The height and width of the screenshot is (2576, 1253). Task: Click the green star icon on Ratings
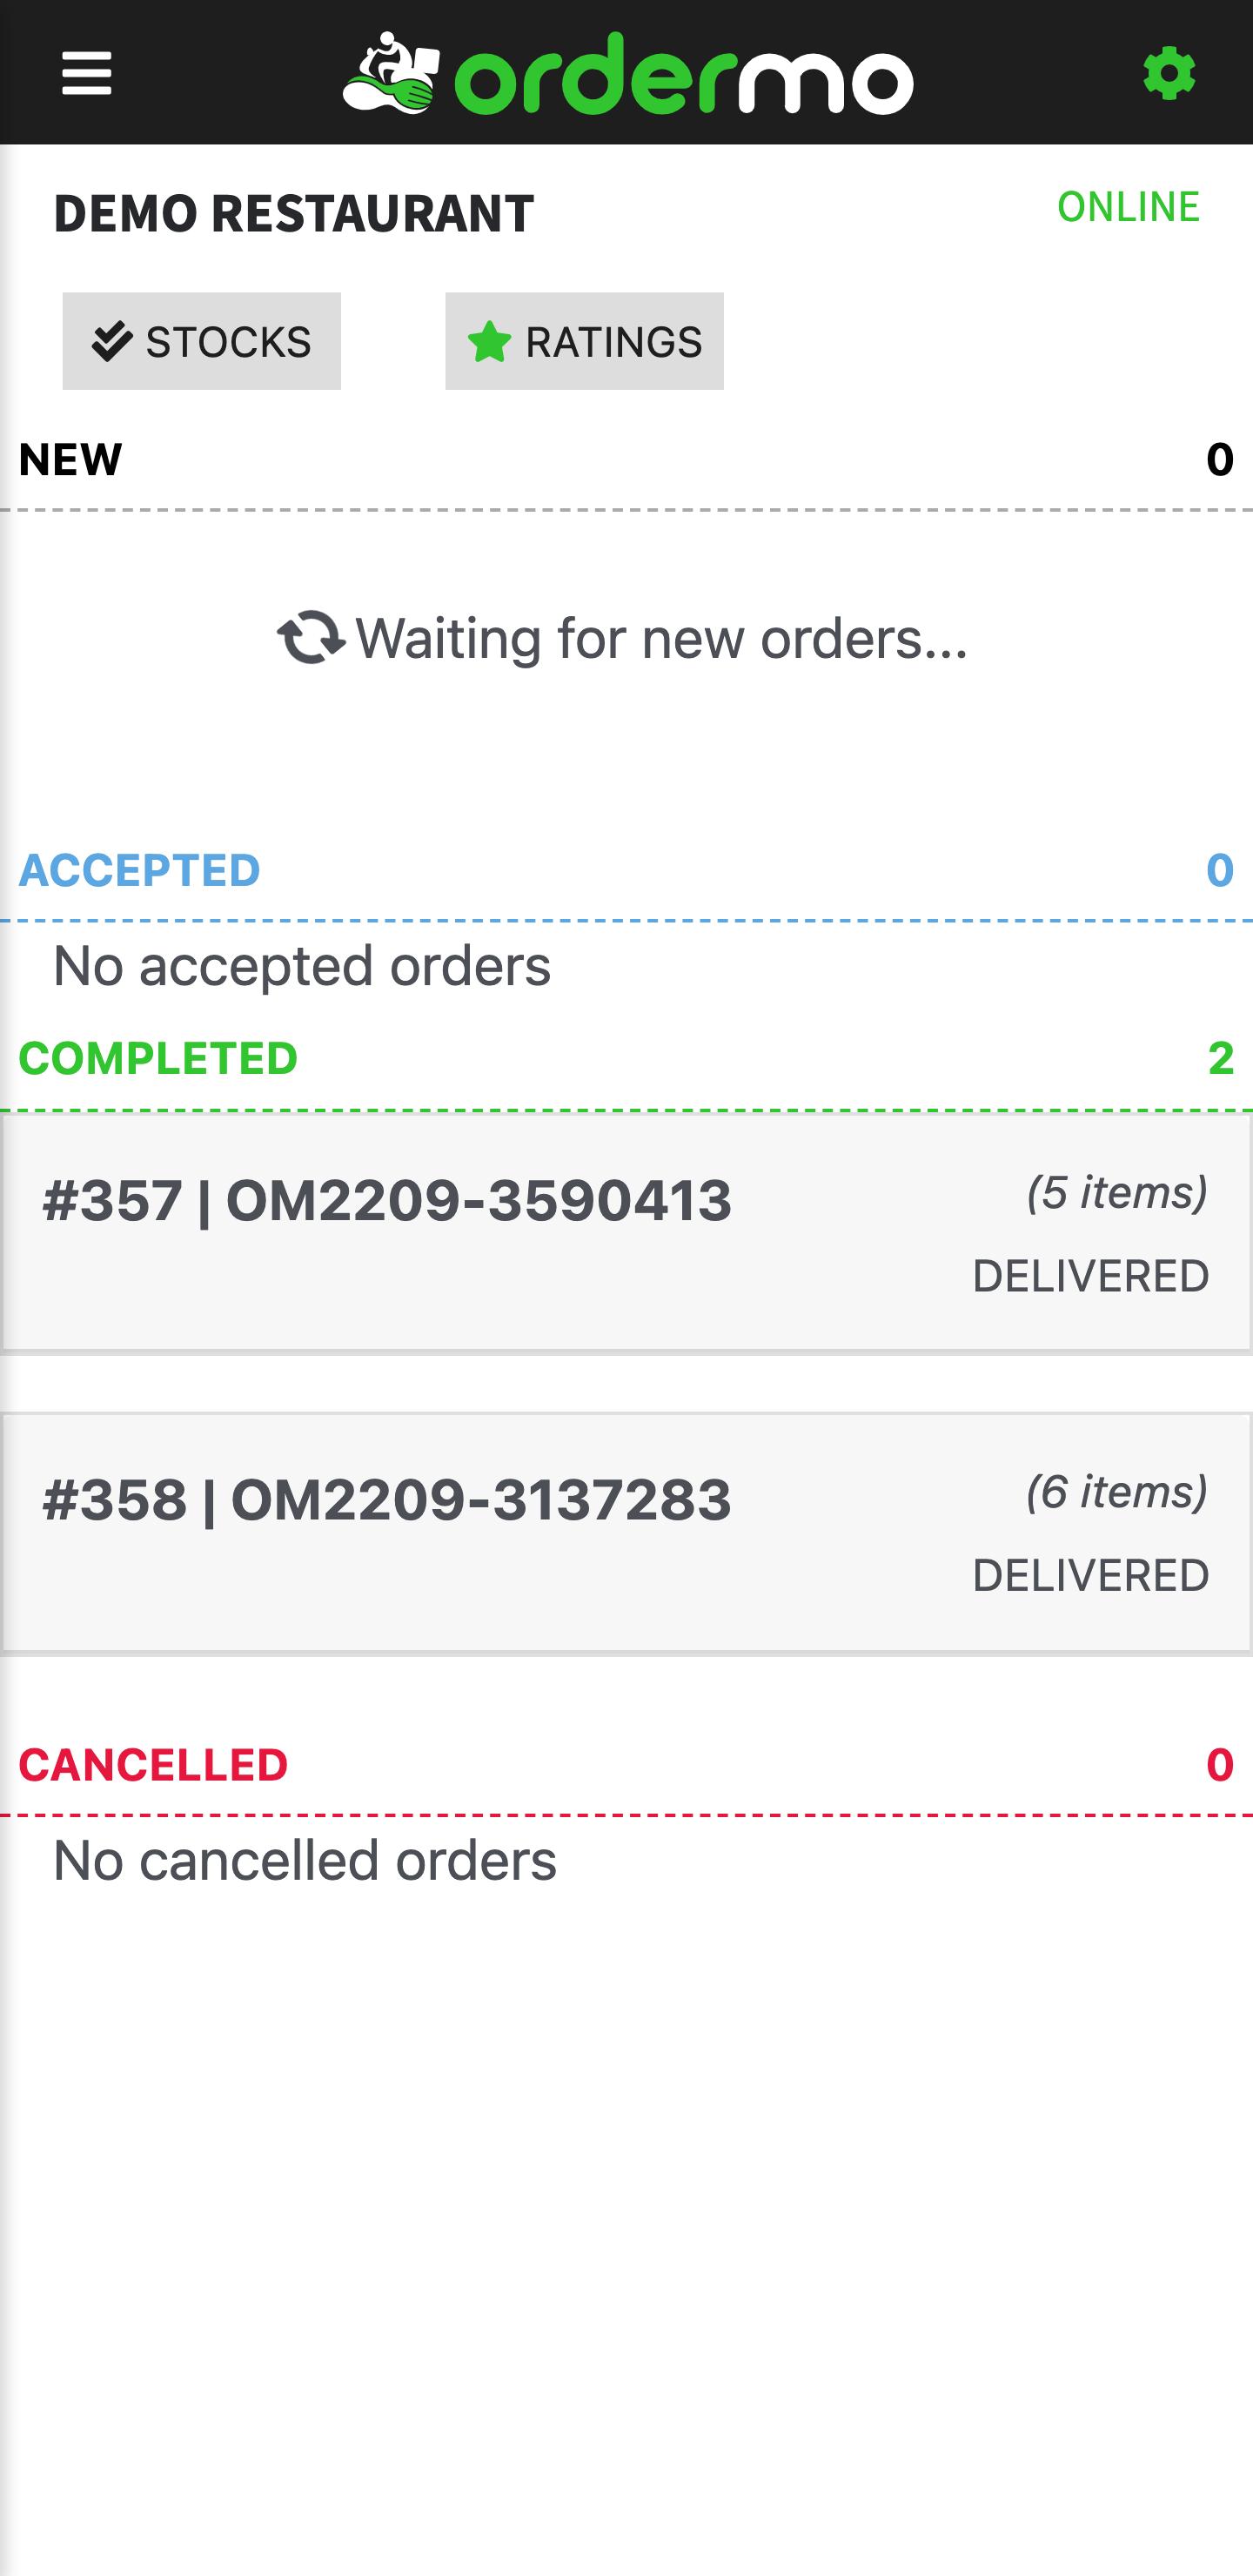tap(490, 342)
